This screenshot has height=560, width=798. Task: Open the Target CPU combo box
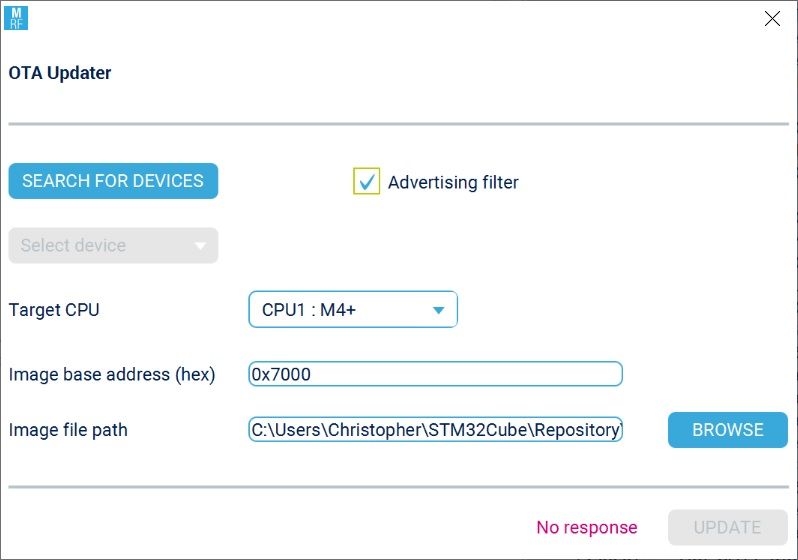pos(353,310)
